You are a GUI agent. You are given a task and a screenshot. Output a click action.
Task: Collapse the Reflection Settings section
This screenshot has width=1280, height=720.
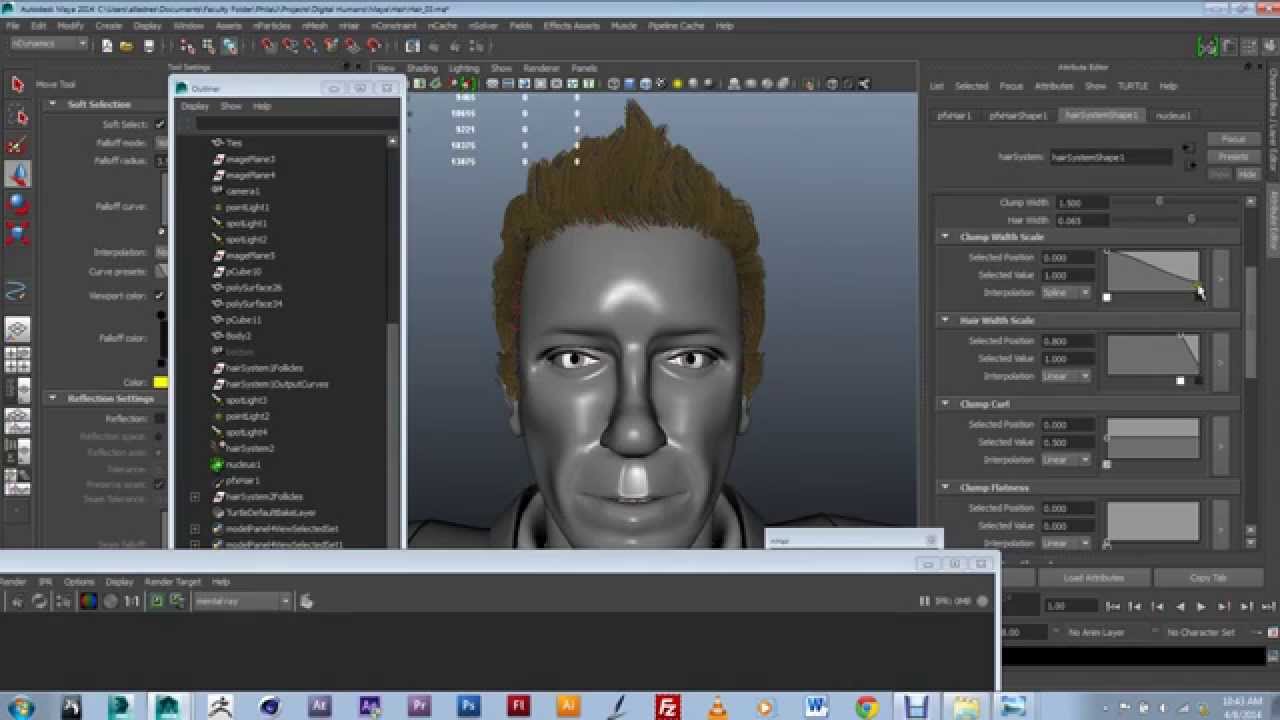53,399
